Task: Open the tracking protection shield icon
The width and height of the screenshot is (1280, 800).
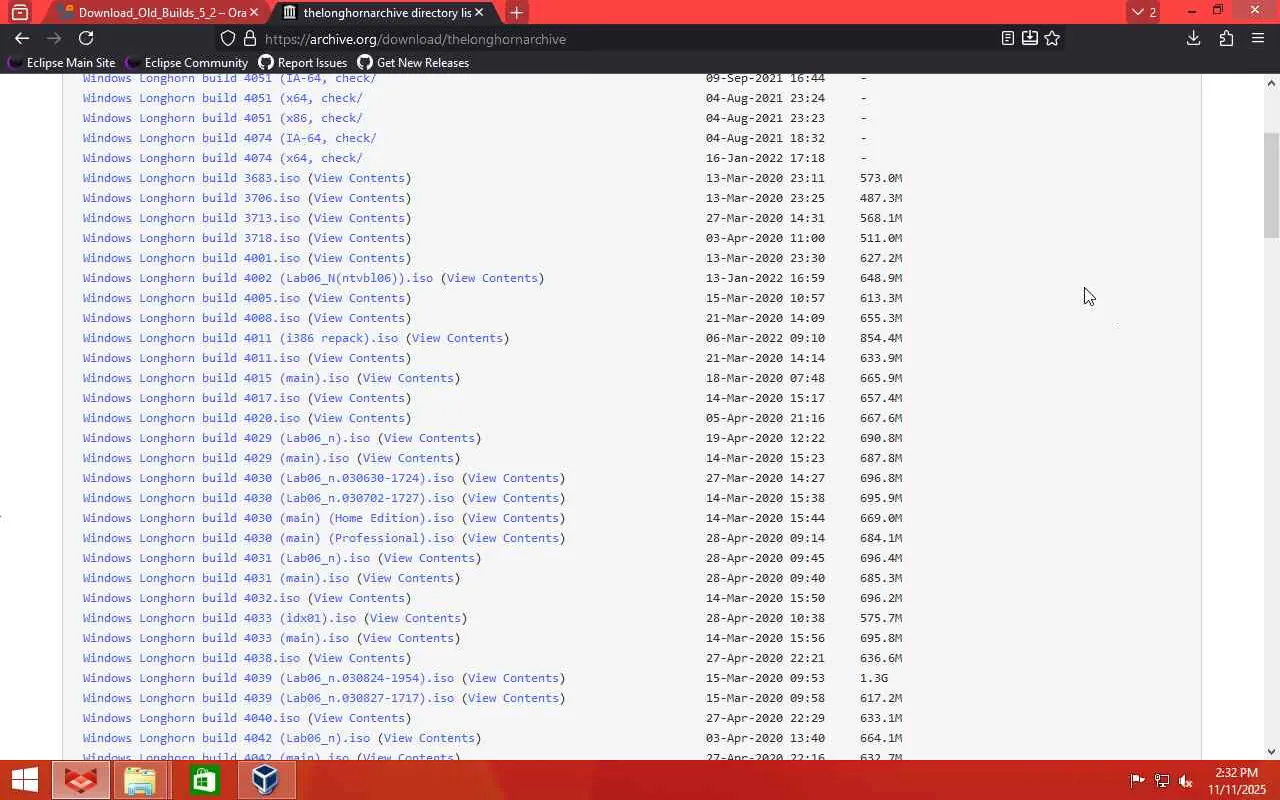Action: (228, 38)
